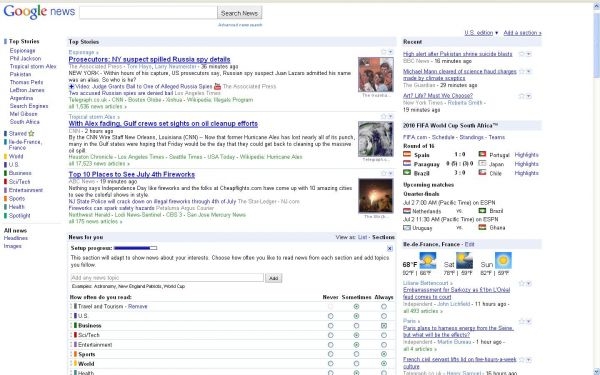The height and width of the screenshot is (375, 600).
Task: Click the Add any news topic field
Action: click(x=167, y=278)
